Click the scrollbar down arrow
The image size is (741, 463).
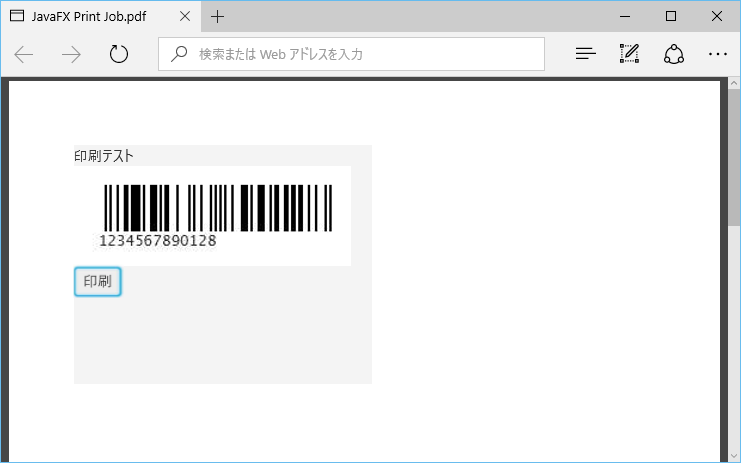point(734,456)
